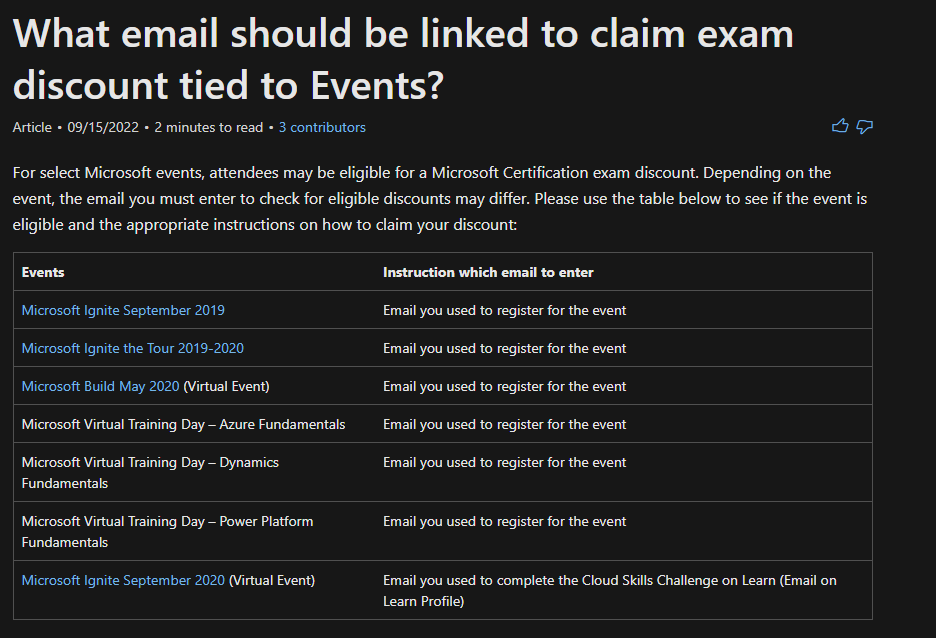Open Microsoft Ignite September 2019 link
Screen dimensions: 936x638
tap(123, 310)
